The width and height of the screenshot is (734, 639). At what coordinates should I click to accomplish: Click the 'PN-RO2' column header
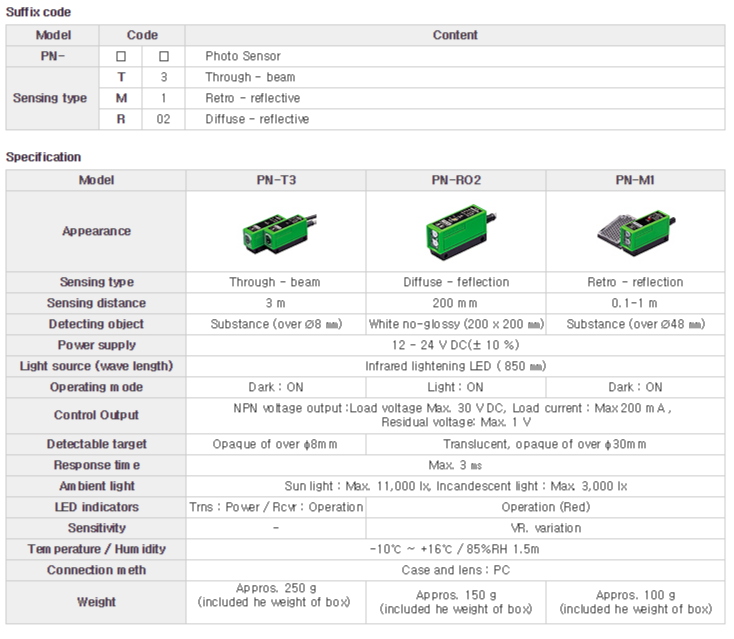456,180
